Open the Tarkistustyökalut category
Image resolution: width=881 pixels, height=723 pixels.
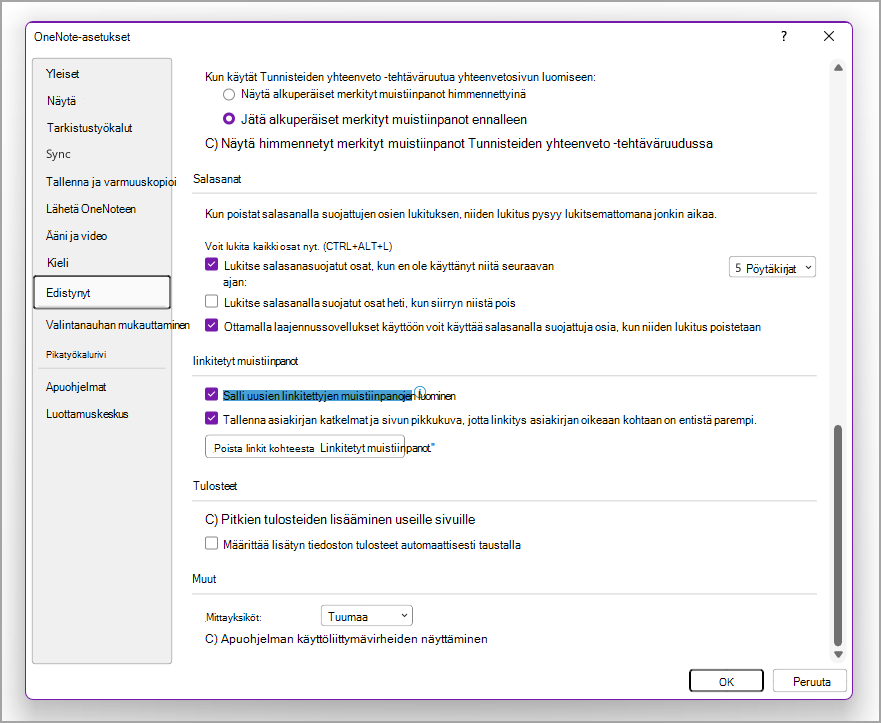click(89, 128)
